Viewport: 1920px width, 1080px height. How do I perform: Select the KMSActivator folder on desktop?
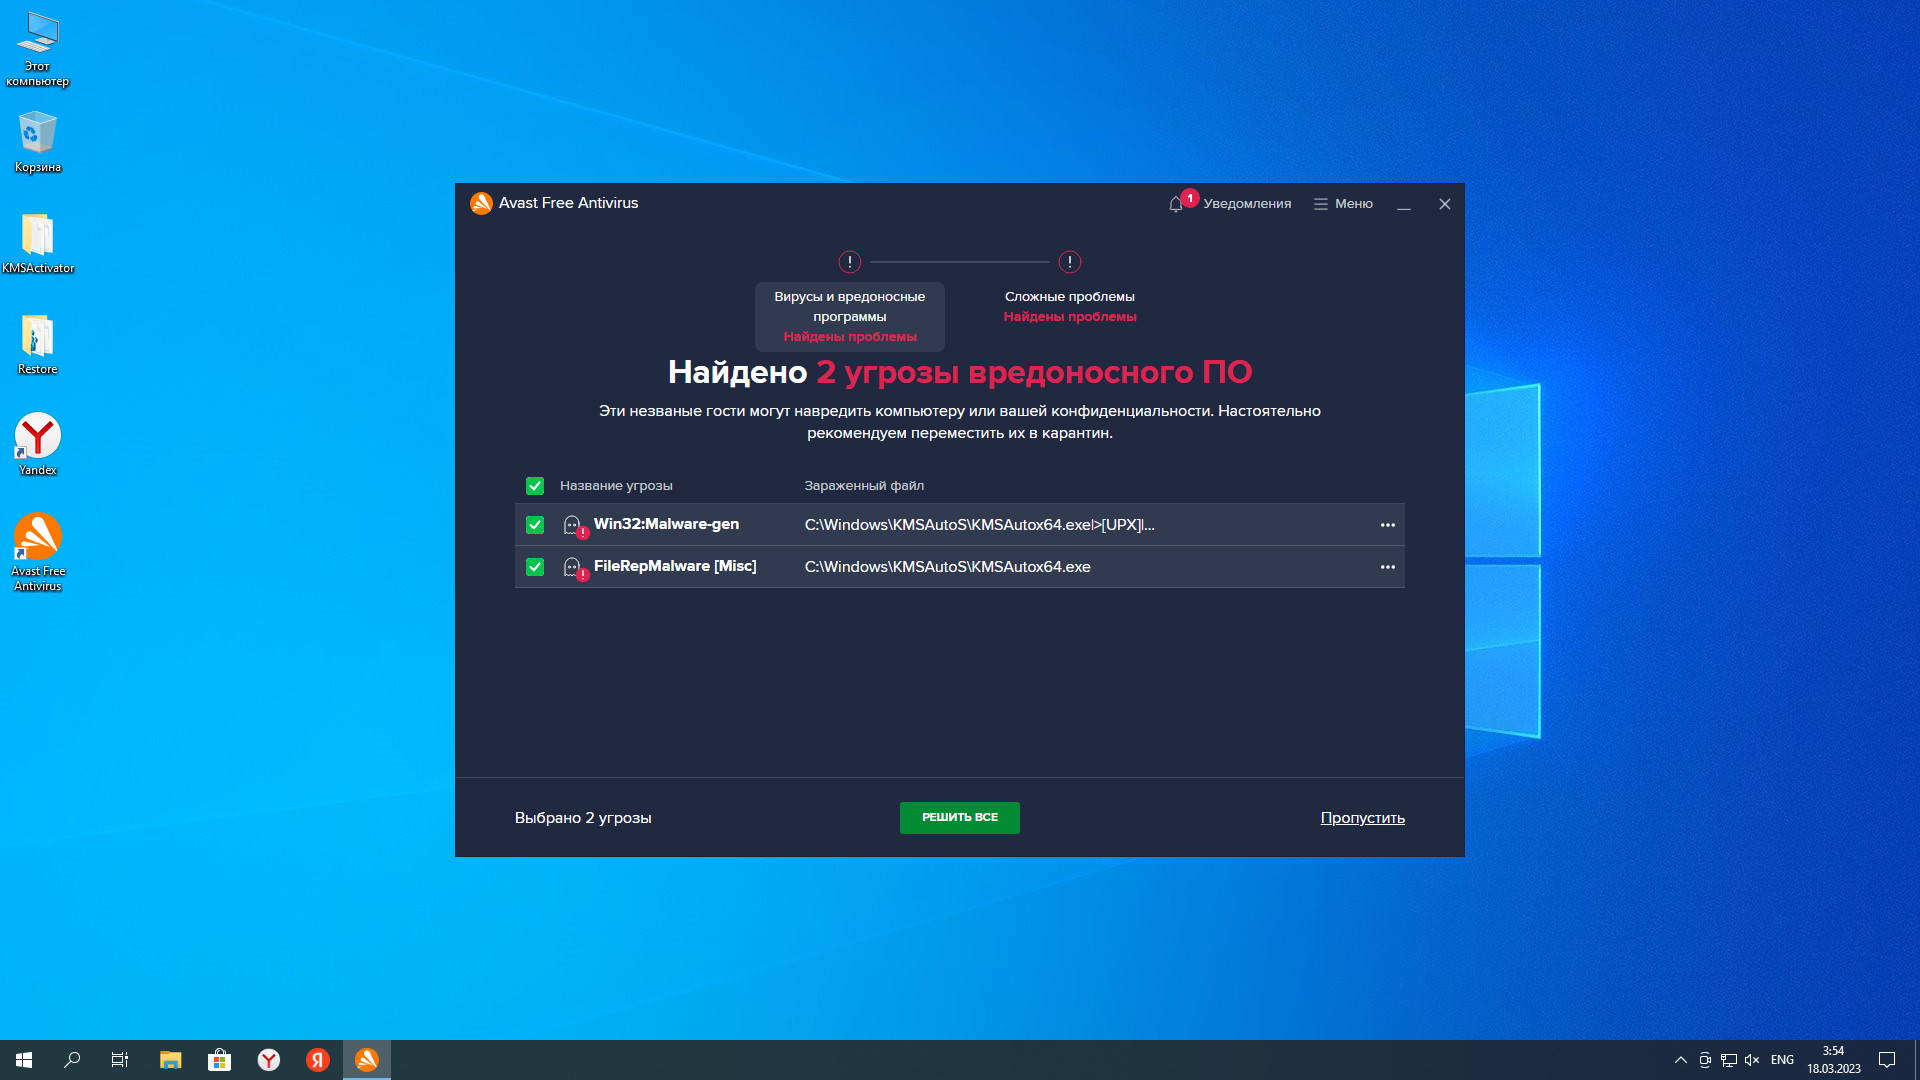point(38,243)
